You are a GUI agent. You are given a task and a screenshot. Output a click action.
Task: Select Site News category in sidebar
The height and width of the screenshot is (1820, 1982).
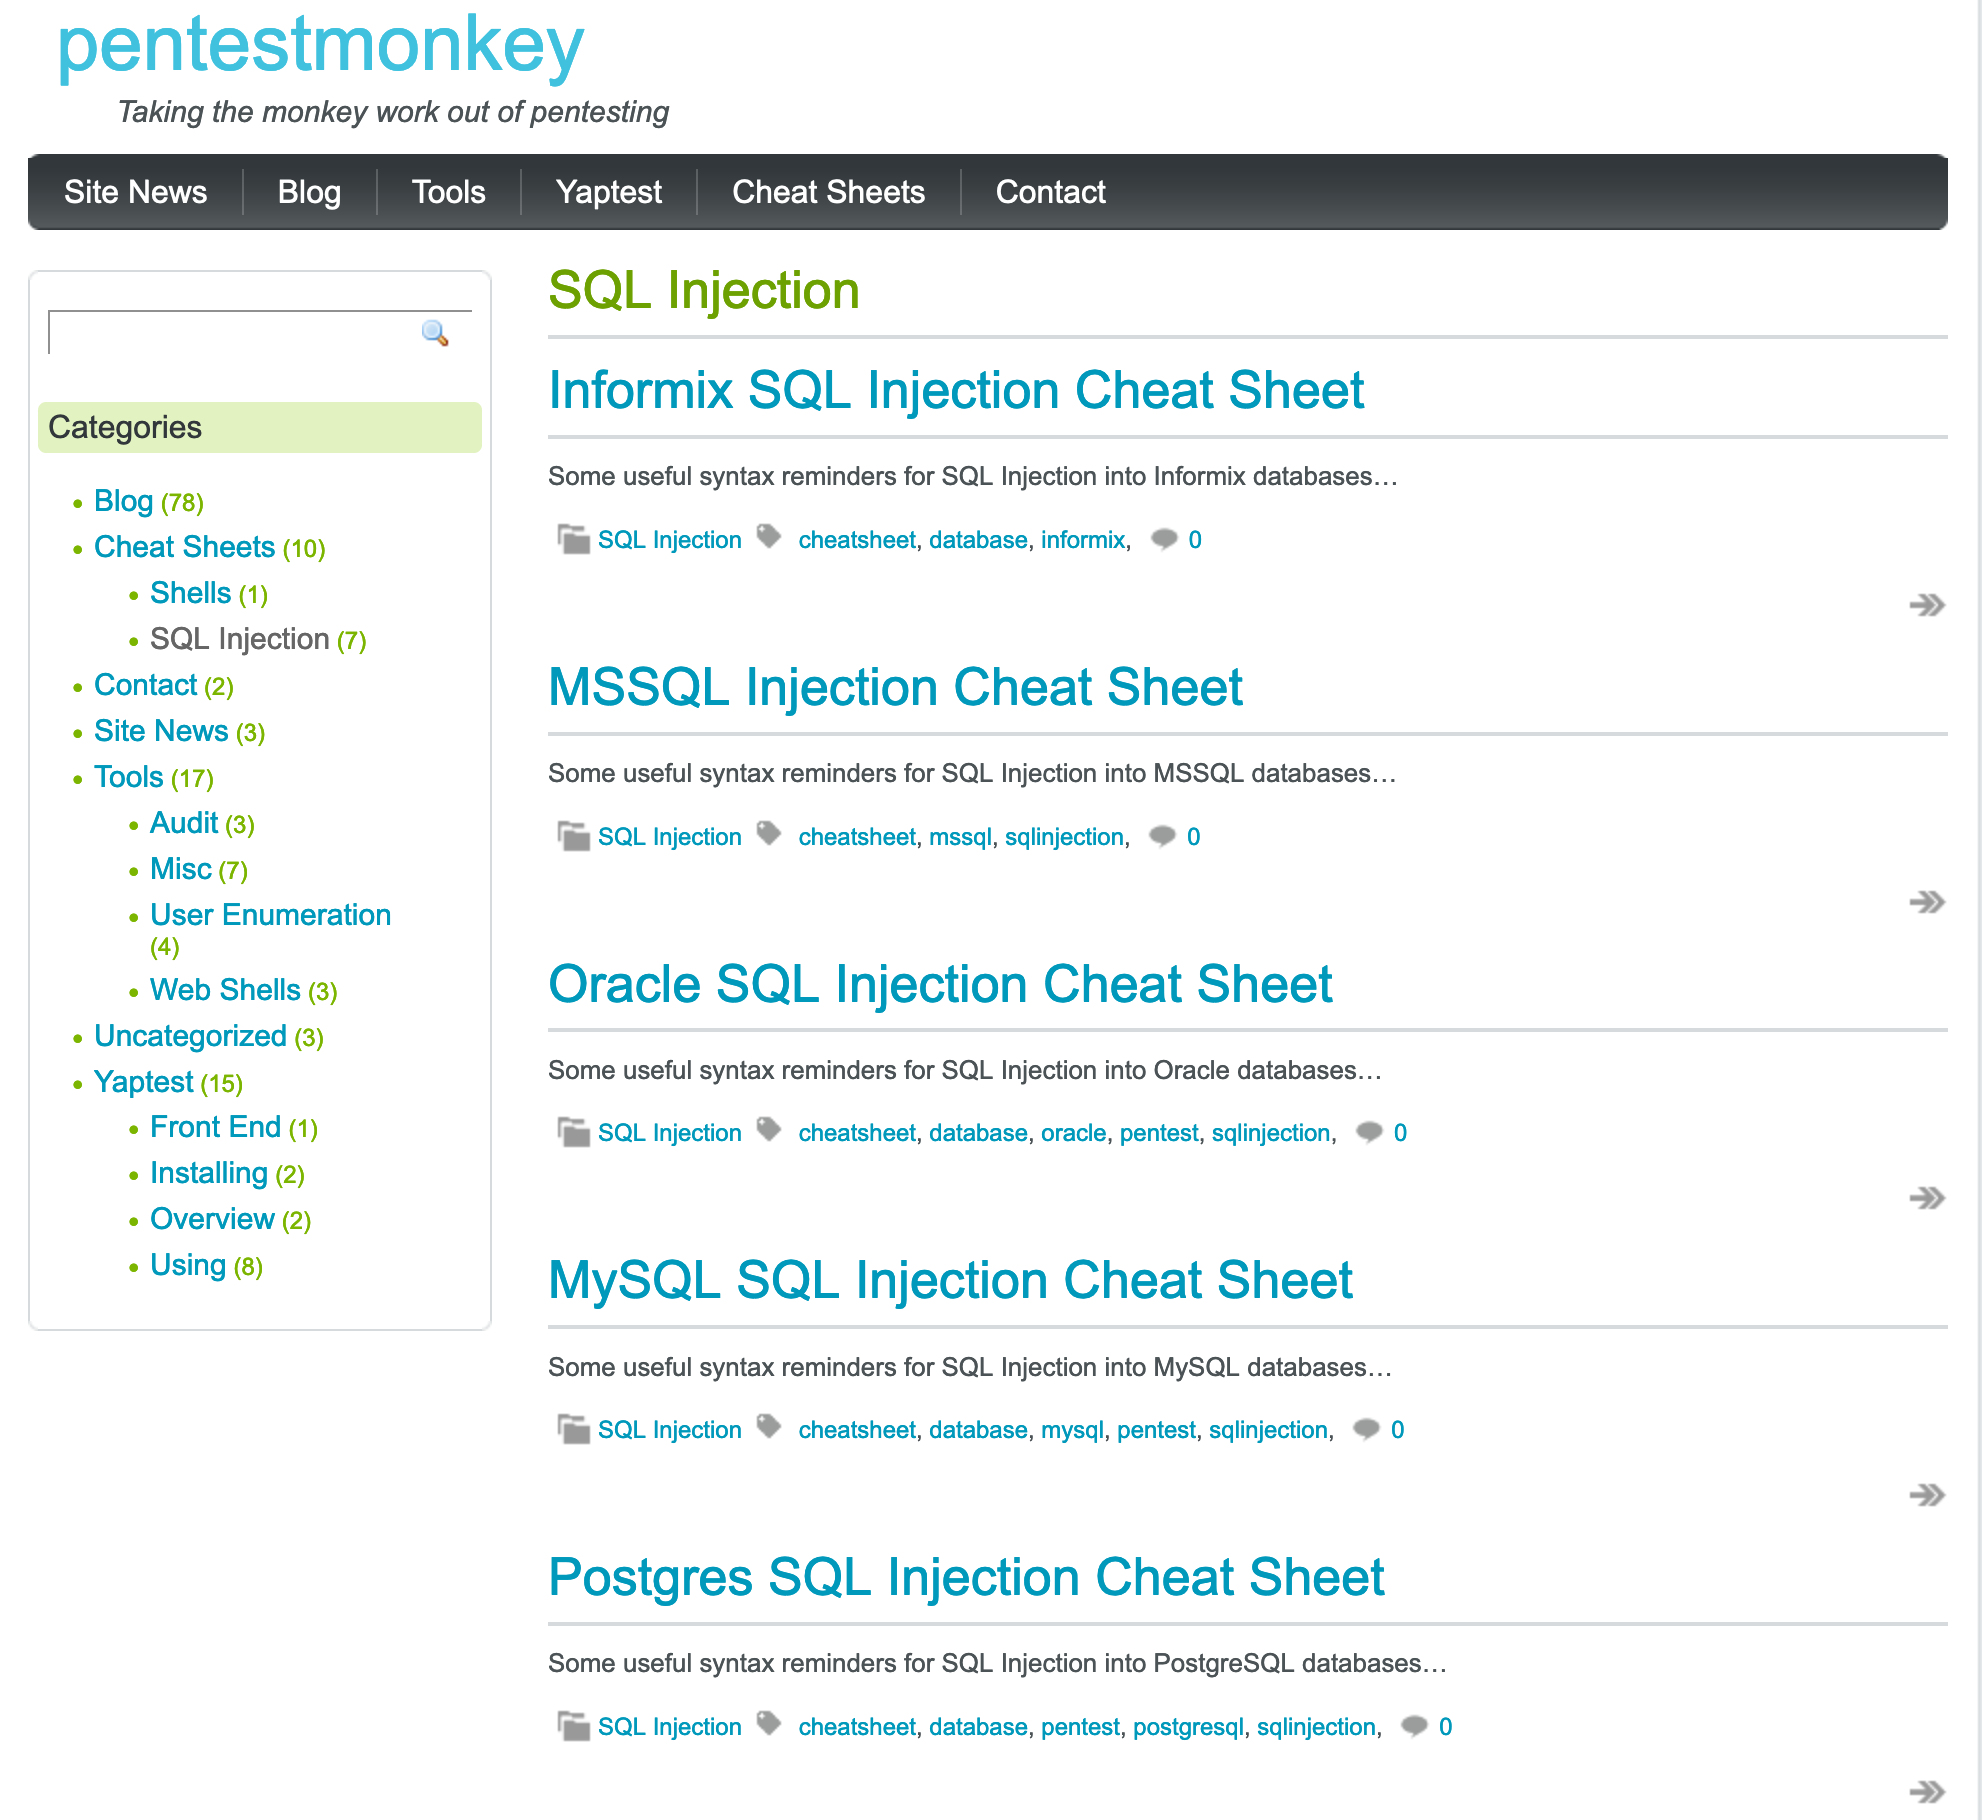click(162, 731)
